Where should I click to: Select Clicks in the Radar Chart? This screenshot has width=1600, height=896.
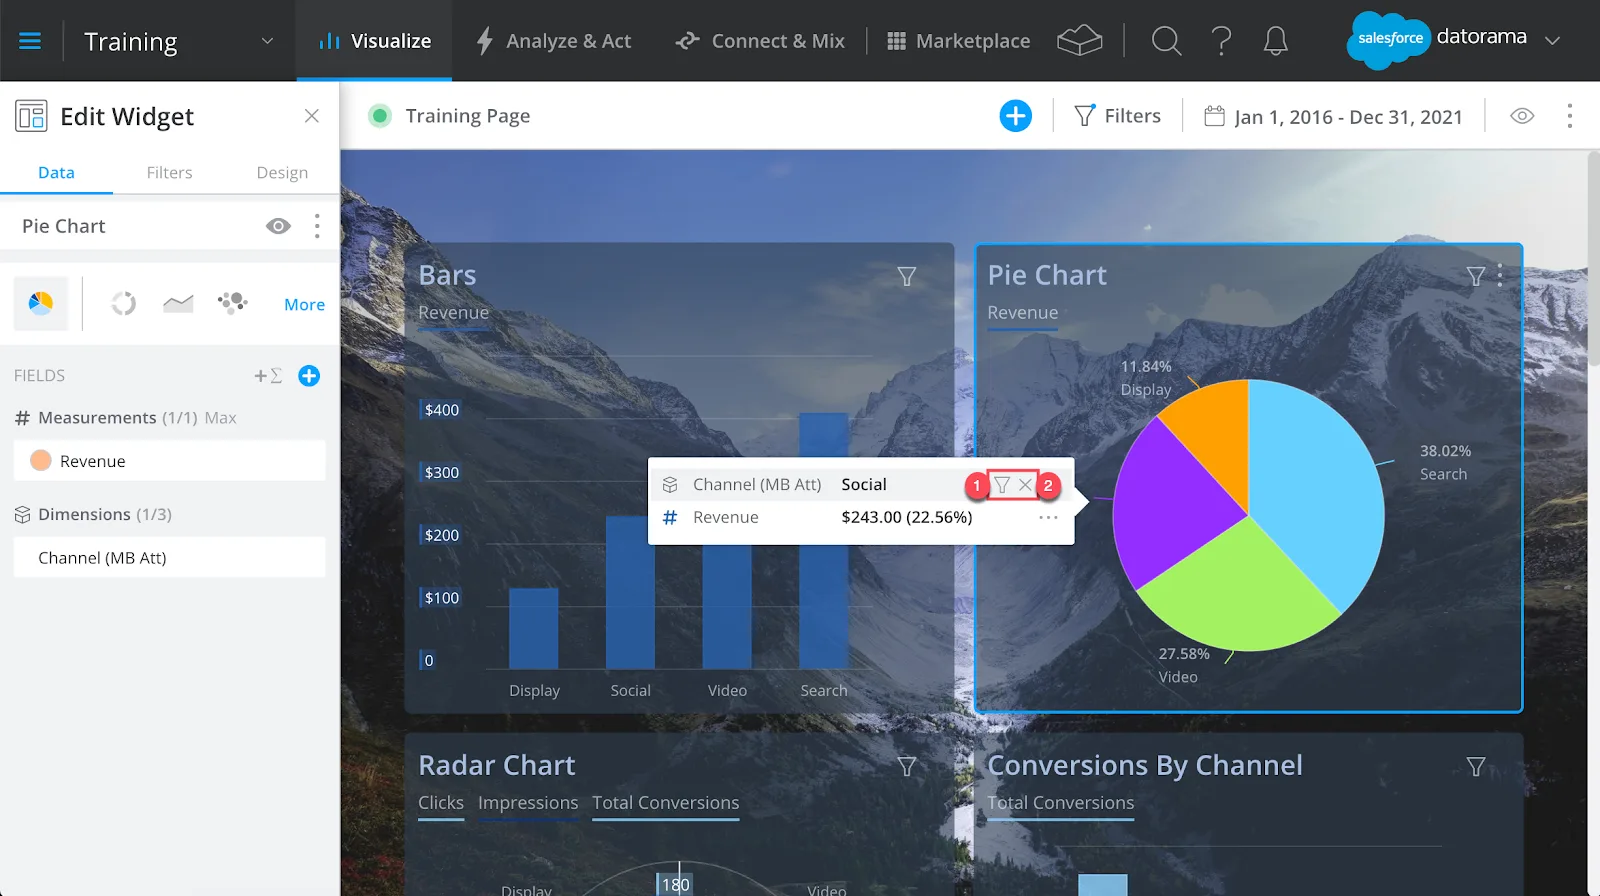click(441, 803)
